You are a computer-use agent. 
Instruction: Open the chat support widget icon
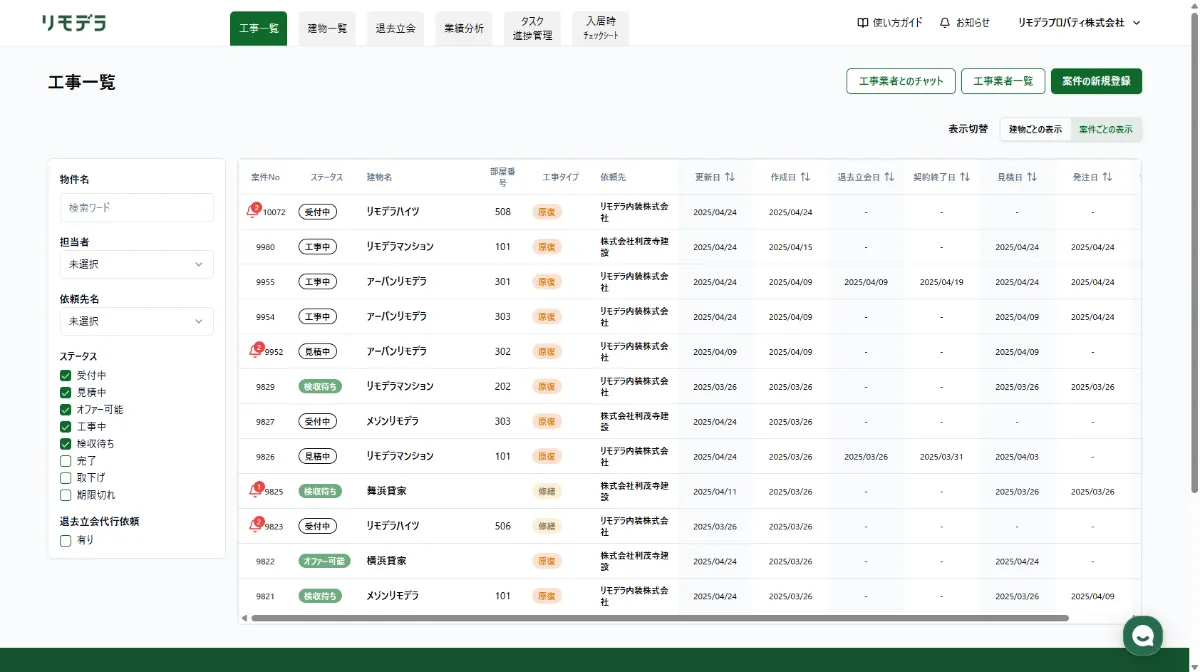(x=1143, y=635)
